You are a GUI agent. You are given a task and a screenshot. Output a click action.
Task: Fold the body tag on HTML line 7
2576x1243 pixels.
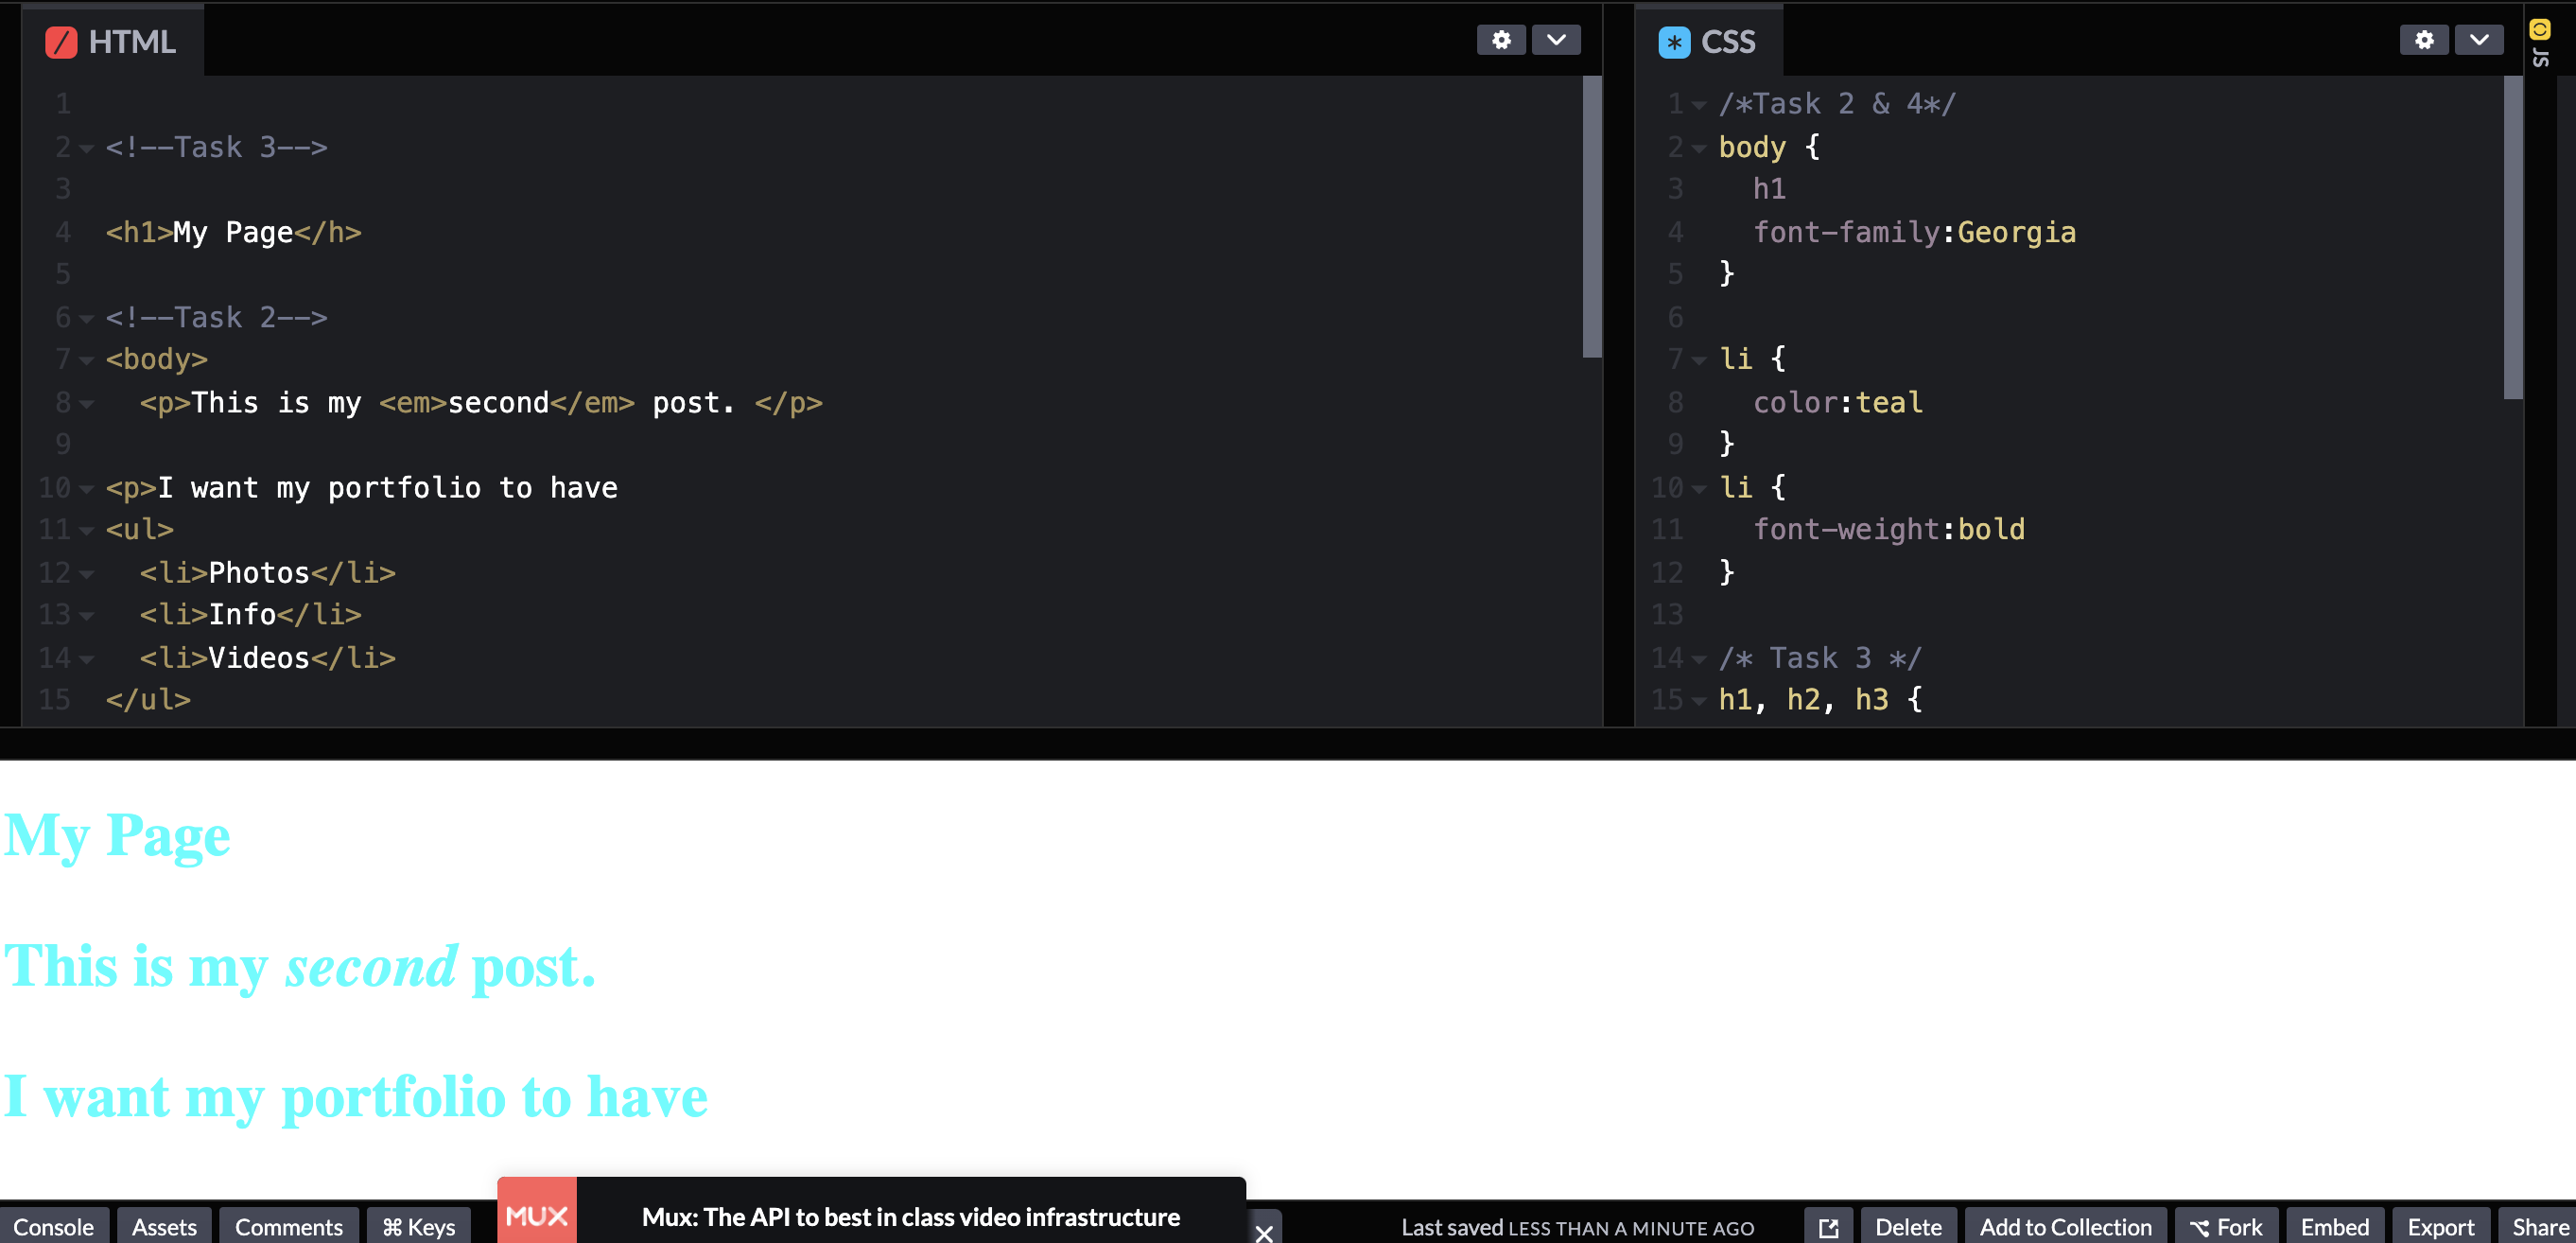tap(87, 360)
